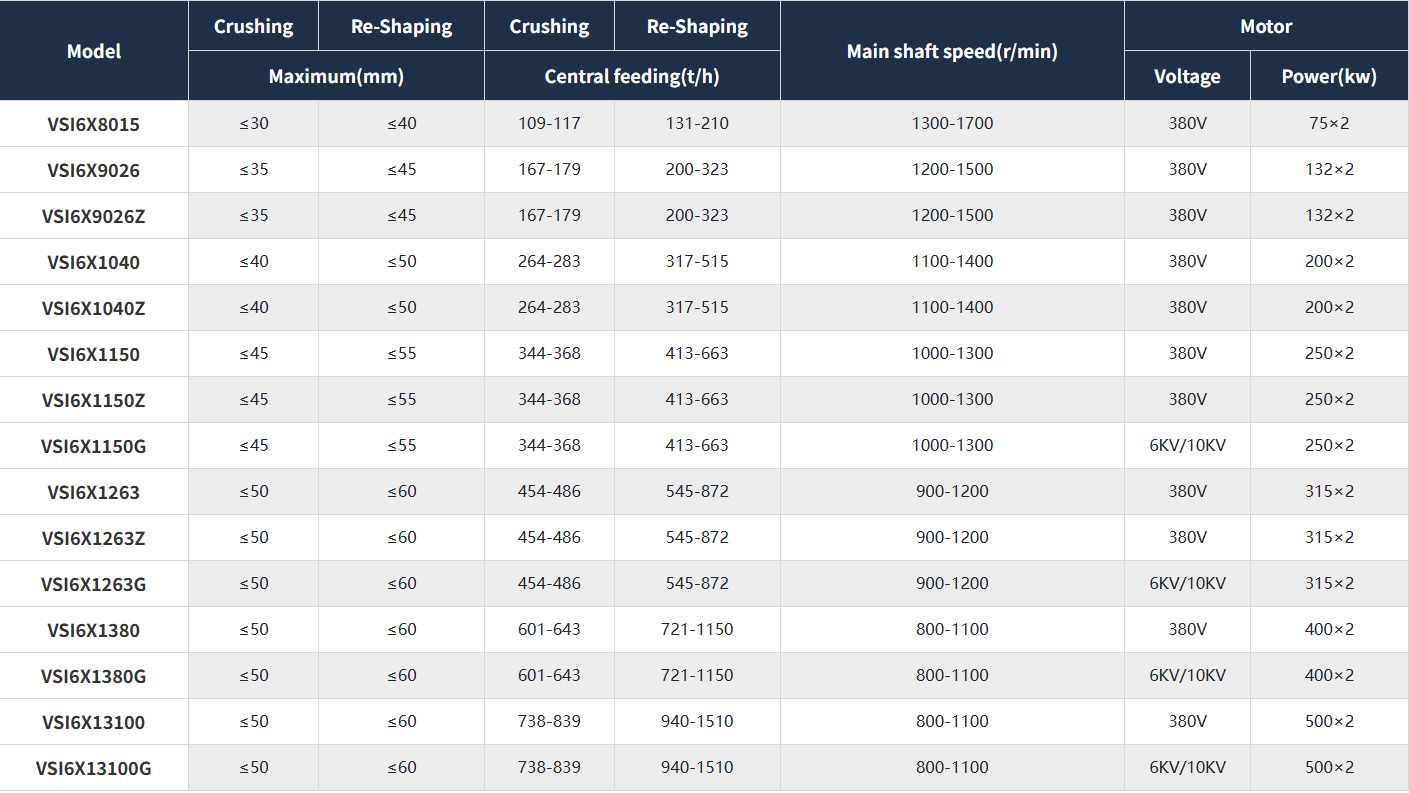Click the VSI6X1150G model cell
The height and width of the screenshot is (793, 1409).
94,446
